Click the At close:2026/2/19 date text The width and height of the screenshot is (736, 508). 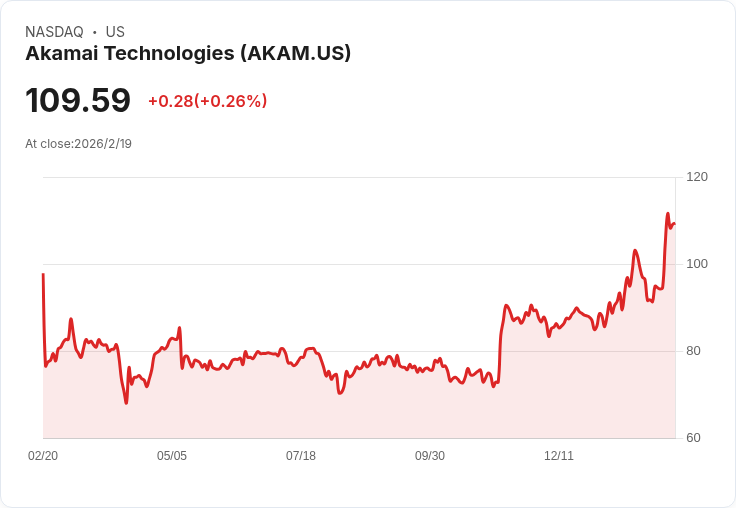tap(78, 144)
